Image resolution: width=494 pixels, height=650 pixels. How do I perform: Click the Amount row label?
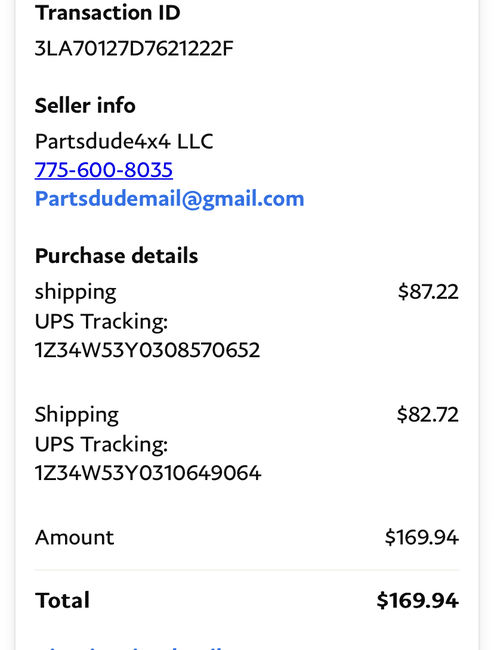74,538
